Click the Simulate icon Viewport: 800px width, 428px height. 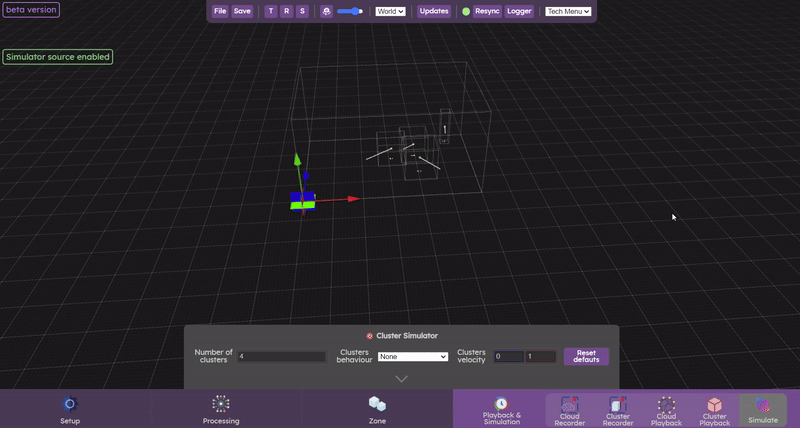click(x=762, y=405)
